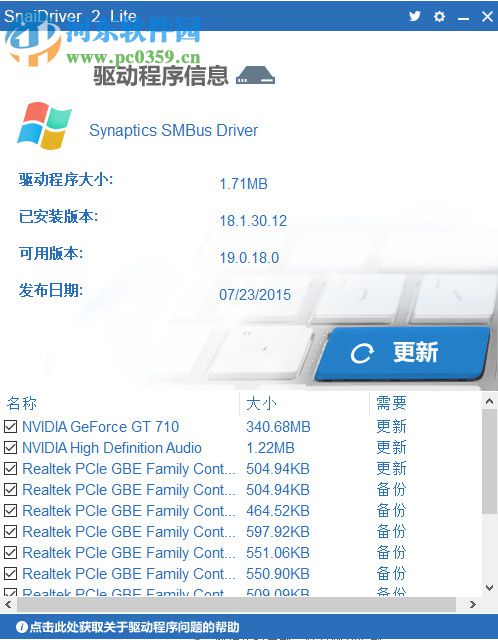Select the NVIDIA GeForce GT 710 driver name

click(x=100, y=427)
